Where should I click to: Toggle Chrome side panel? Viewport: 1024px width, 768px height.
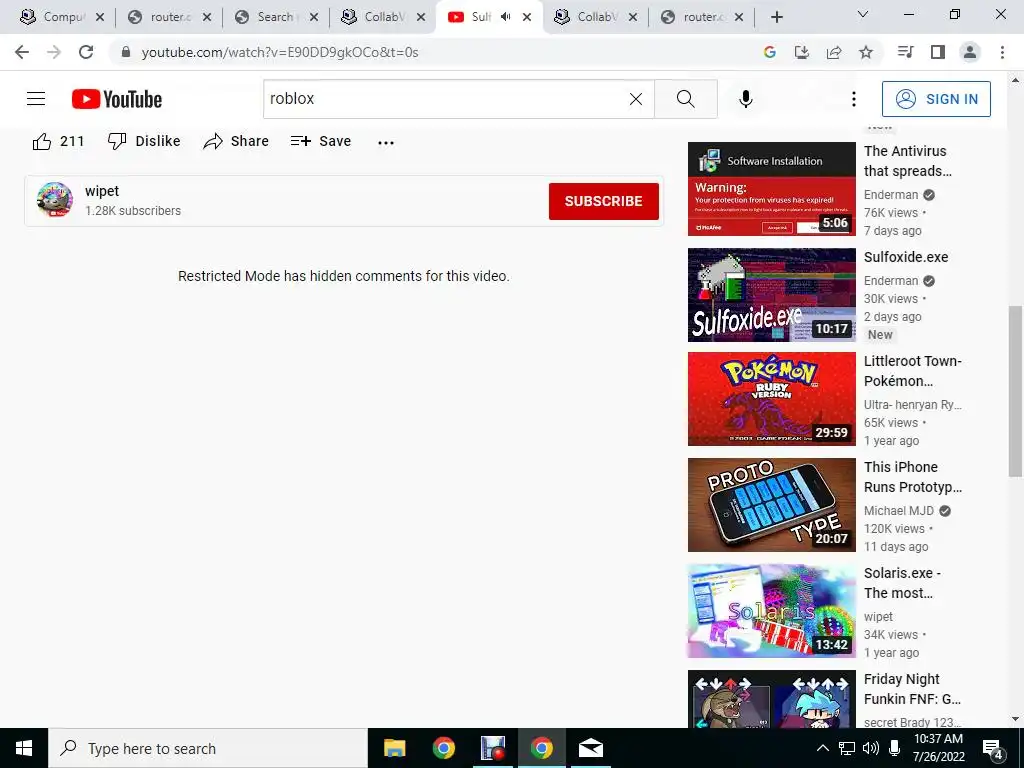938,52
